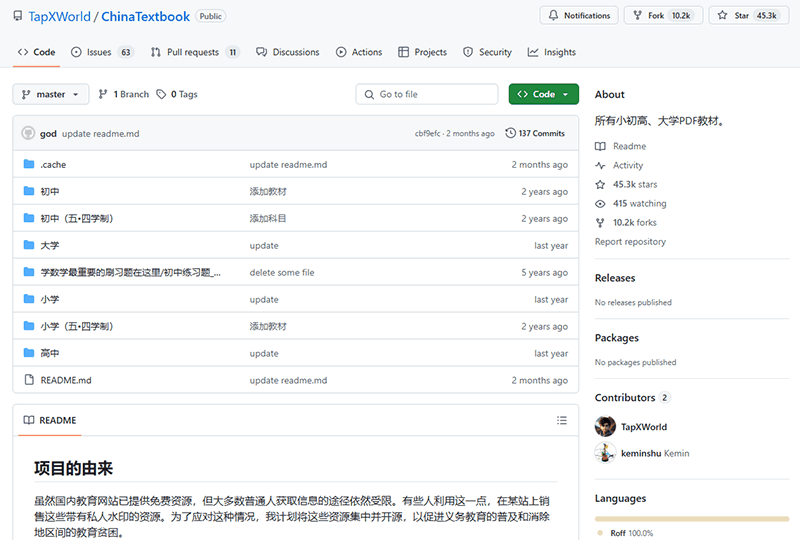The image size is (800, 540).
Task: Open the README outline list icon
Action: (562, 420)
